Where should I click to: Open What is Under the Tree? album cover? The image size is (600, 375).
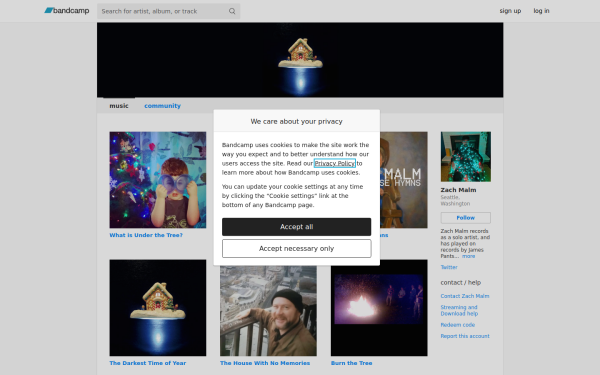tap(158, 180)
